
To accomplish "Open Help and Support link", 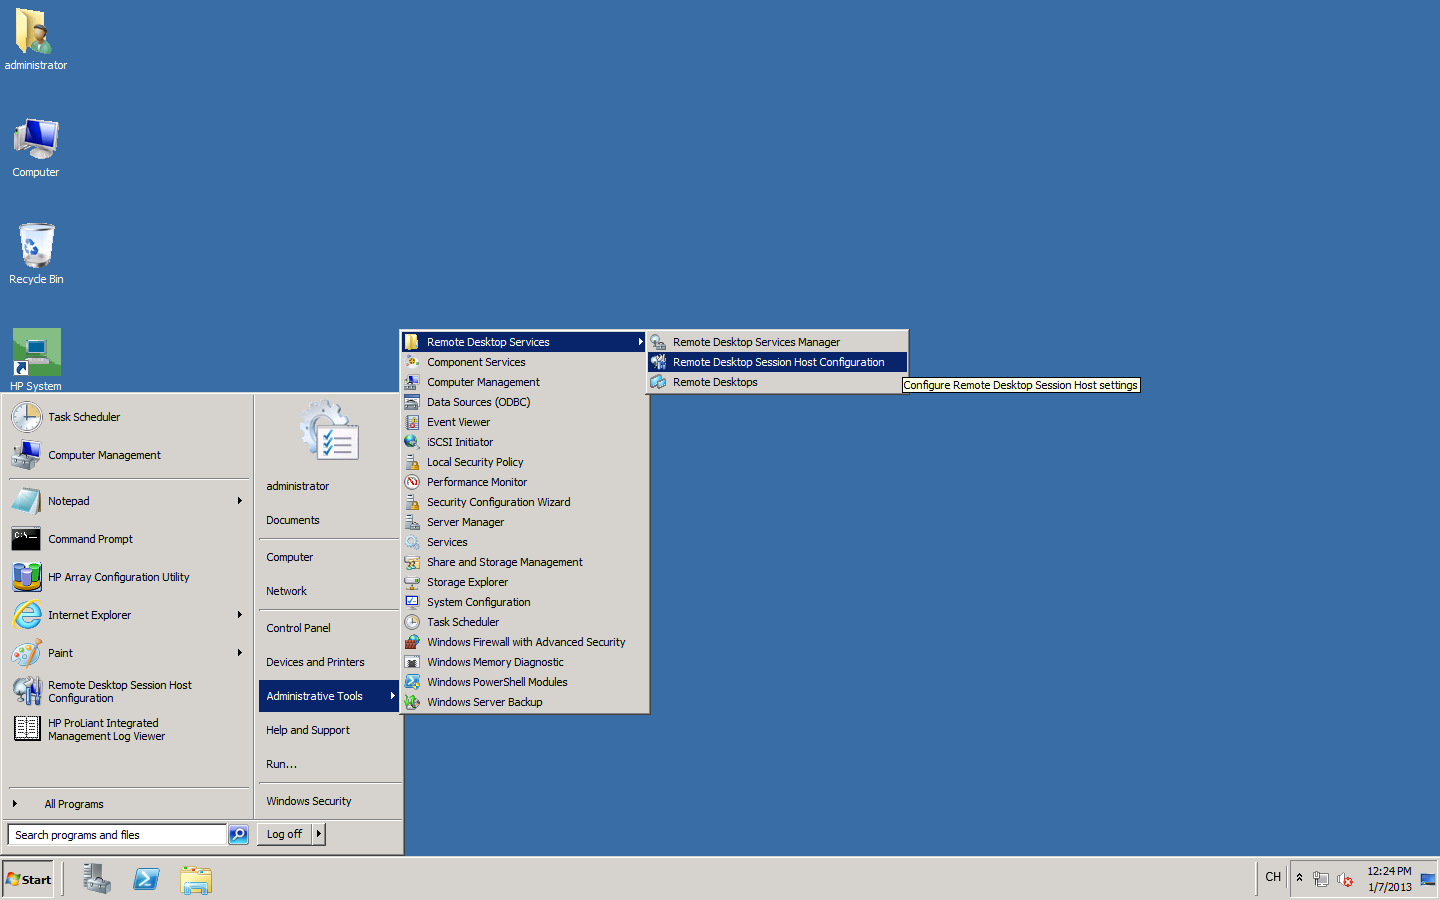I will click(308, 730).
